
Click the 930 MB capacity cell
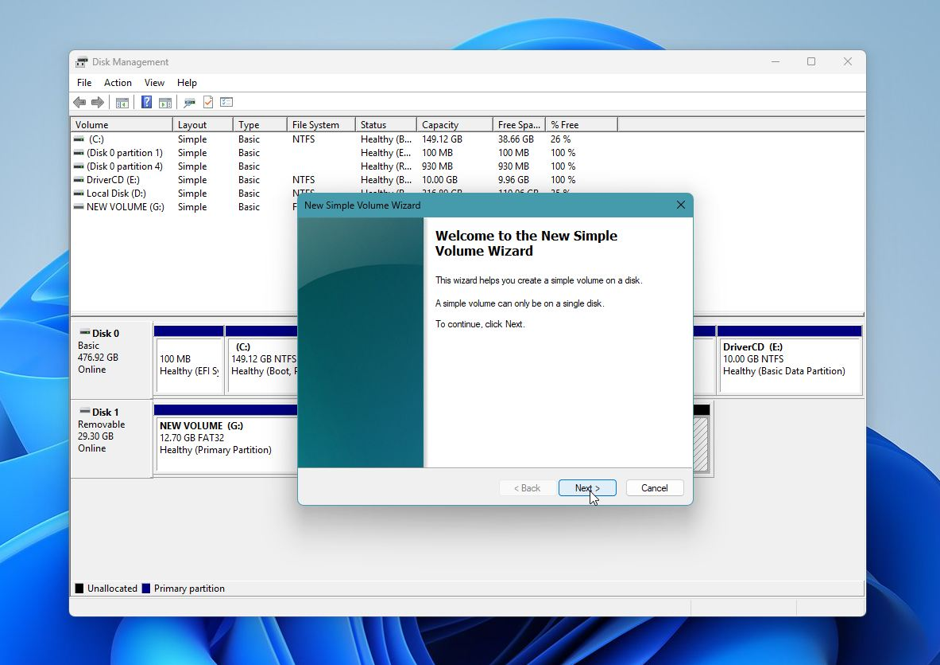[437, 166]
